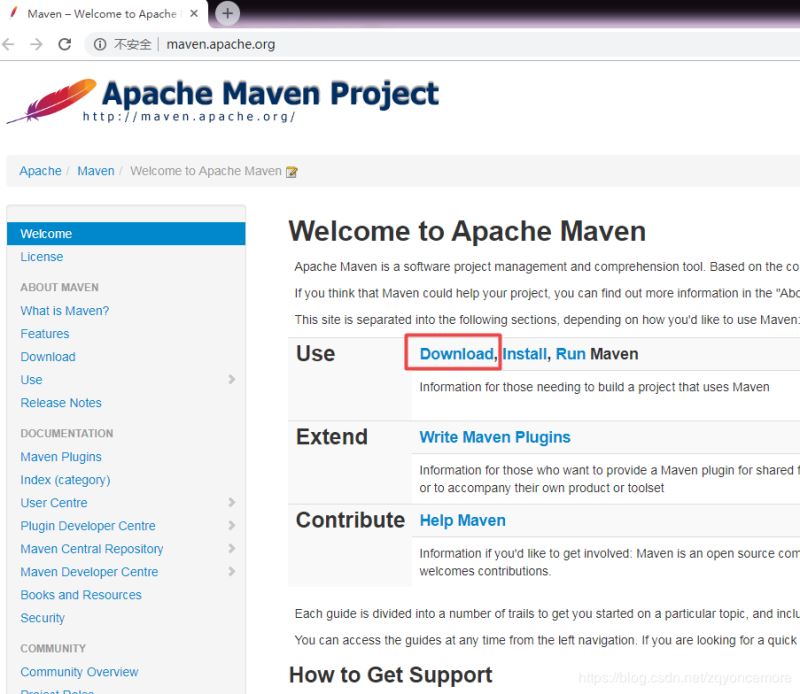Open the Use sidebar entry
The image size is (800, 694).
(32, 380)
